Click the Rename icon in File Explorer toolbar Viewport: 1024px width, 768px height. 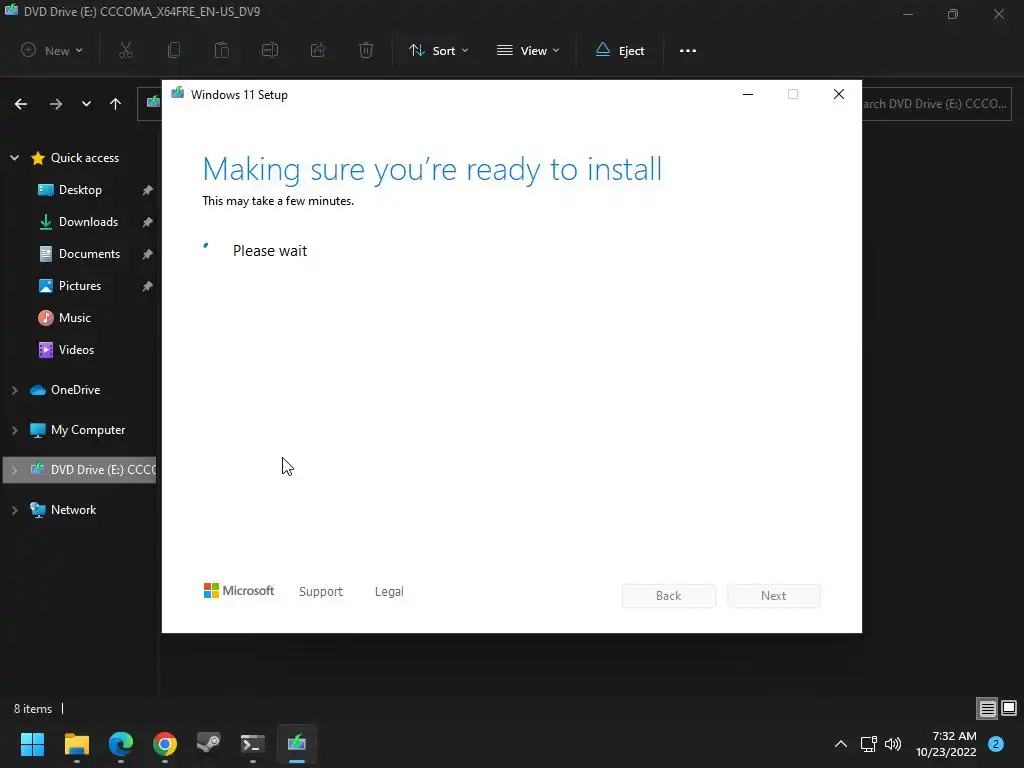[270, 50]
